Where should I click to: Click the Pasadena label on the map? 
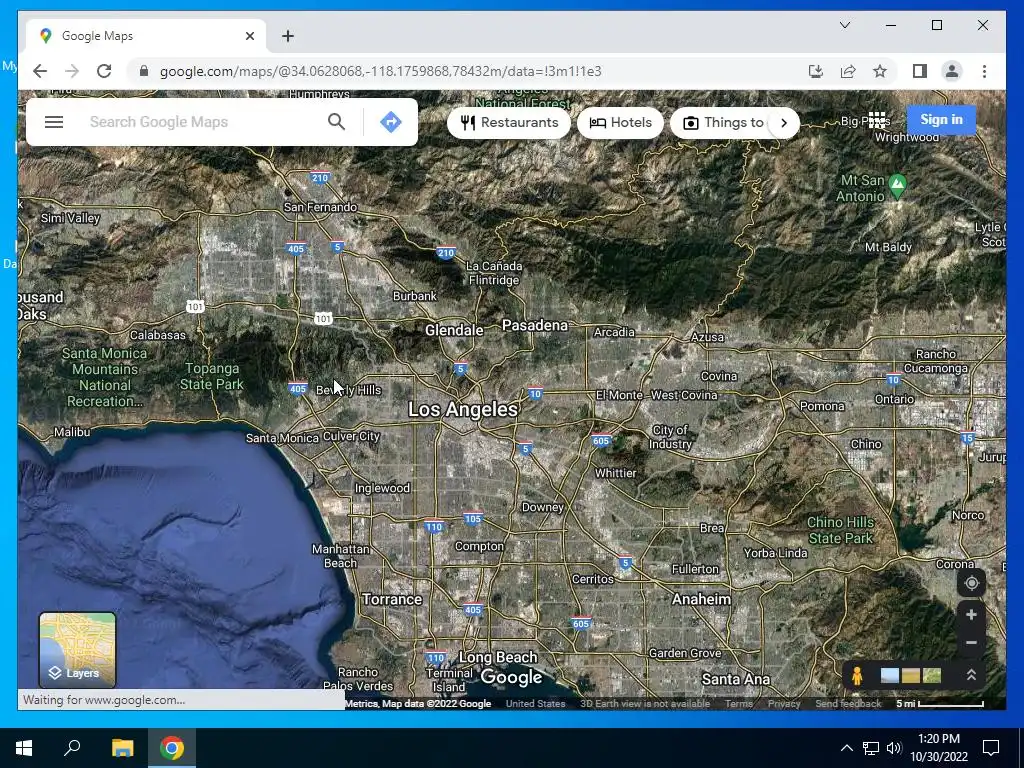click(535, 325)
